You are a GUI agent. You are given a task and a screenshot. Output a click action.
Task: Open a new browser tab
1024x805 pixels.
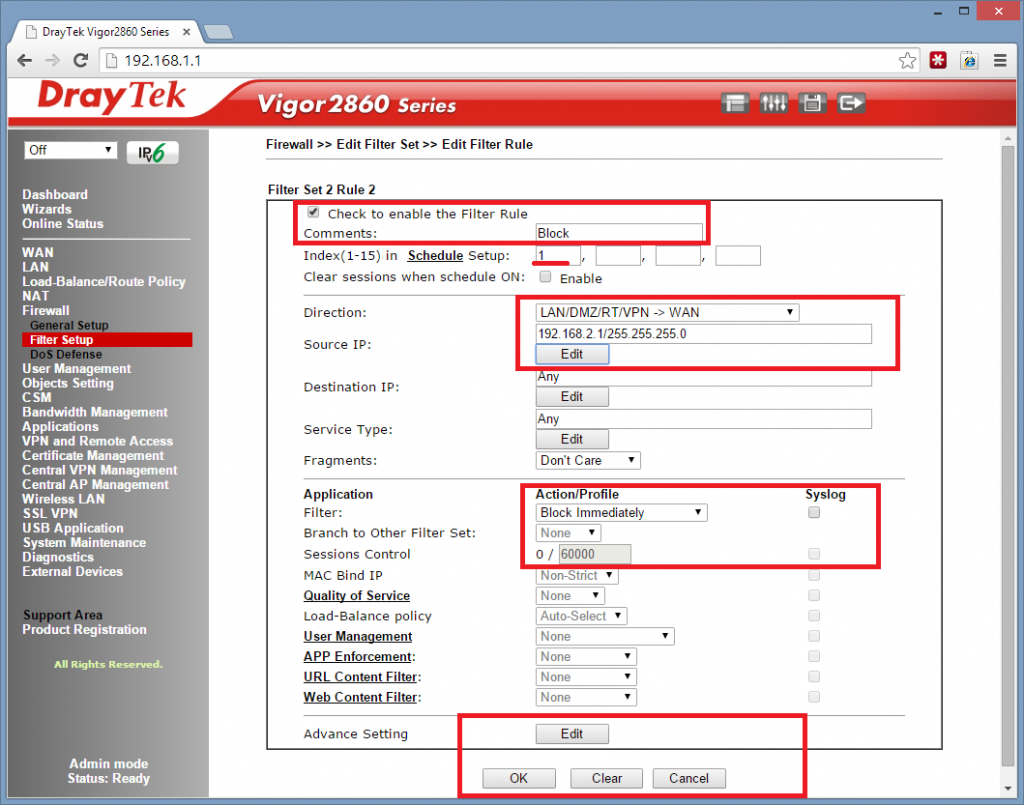[x=218, y=31]
